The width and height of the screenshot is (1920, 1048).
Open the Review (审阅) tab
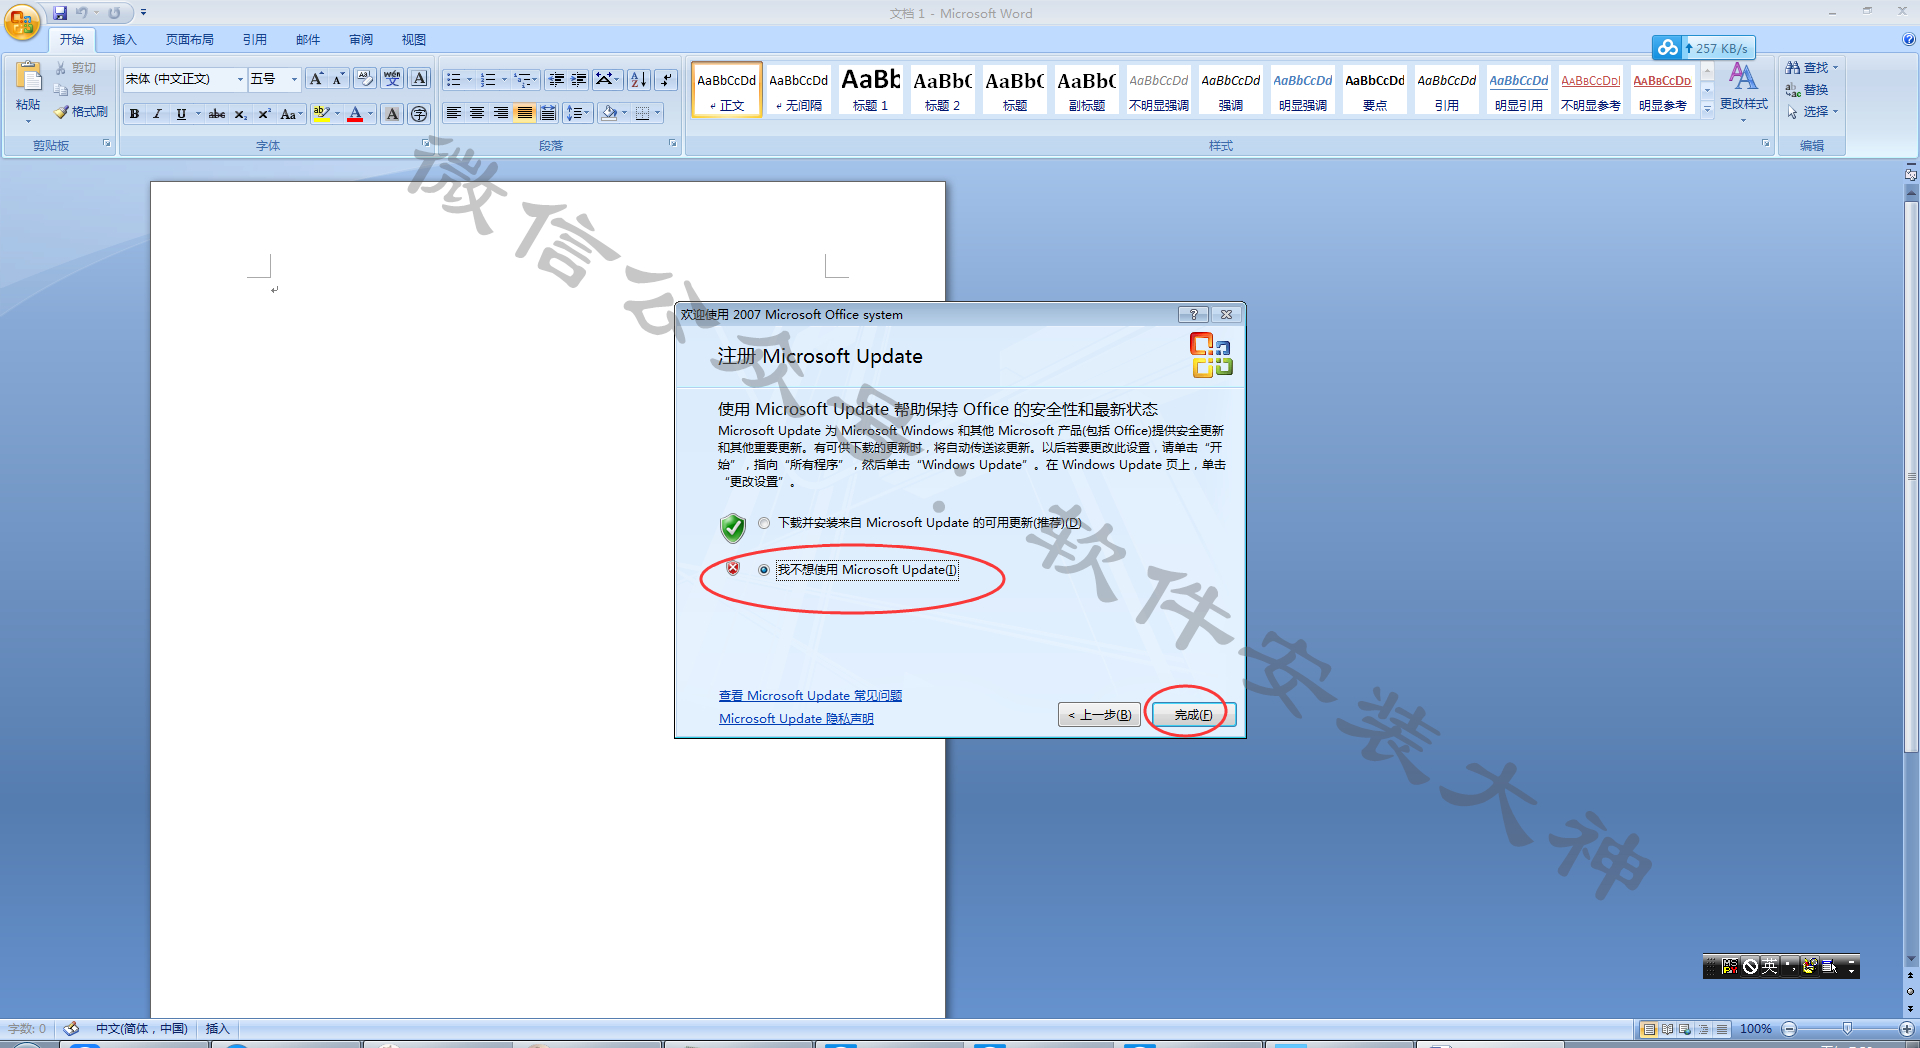click(x=361, y=40)
